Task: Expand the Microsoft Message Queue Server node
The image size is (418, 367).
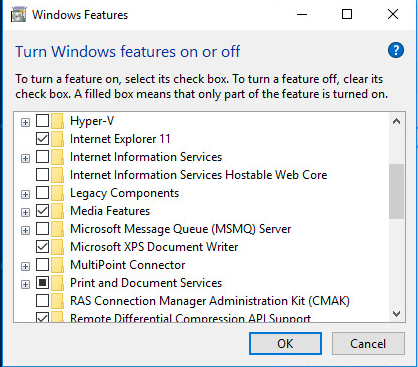Action: 25,230
